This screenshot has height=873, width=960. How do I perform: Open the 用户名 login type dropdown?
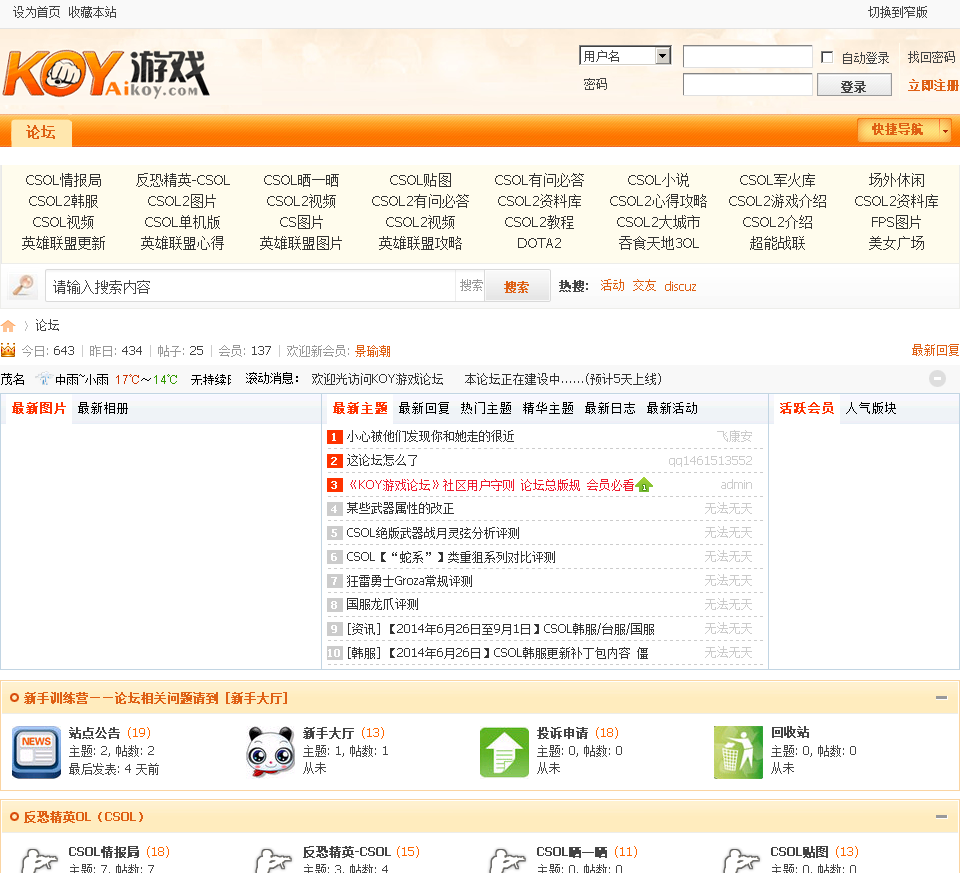pos(625,56)
